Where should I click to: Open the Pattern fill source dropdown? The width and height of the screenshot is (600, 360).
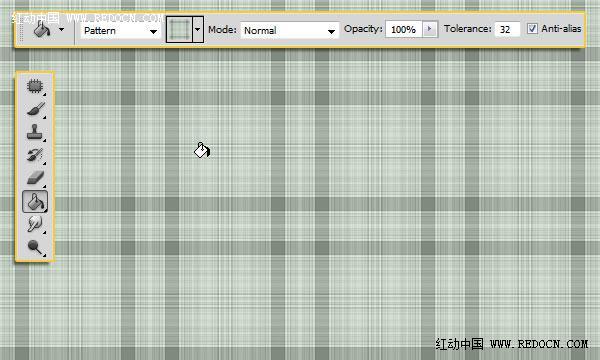[x=120, y=31]
